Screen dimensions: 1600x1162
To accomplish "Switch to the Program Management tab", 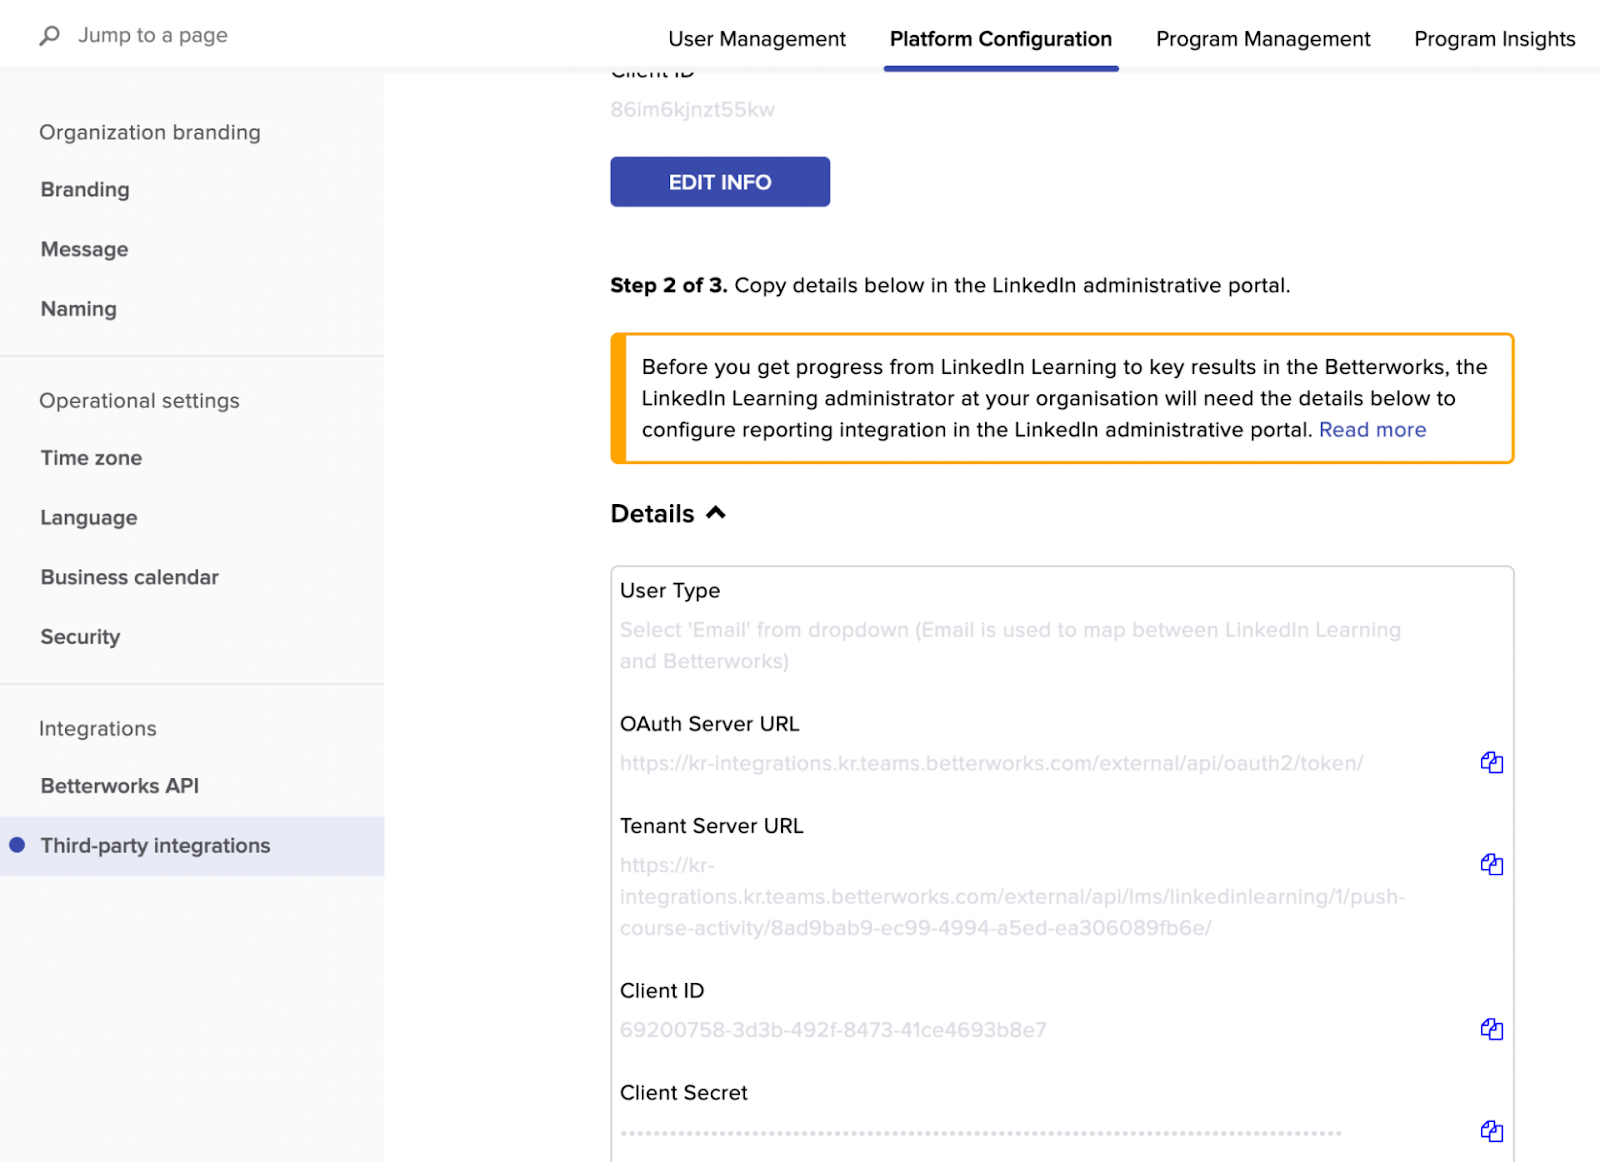I will click(1263, 39).
